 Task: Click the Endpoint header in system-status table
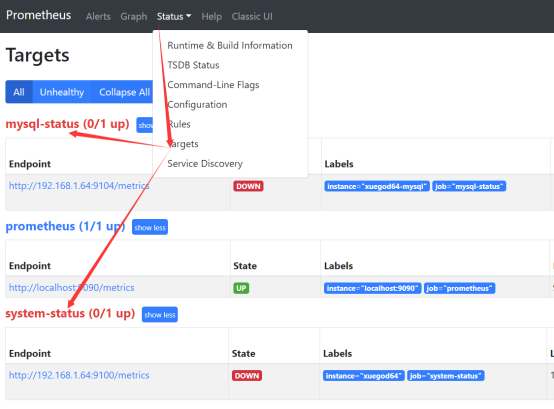coord(30,354)
